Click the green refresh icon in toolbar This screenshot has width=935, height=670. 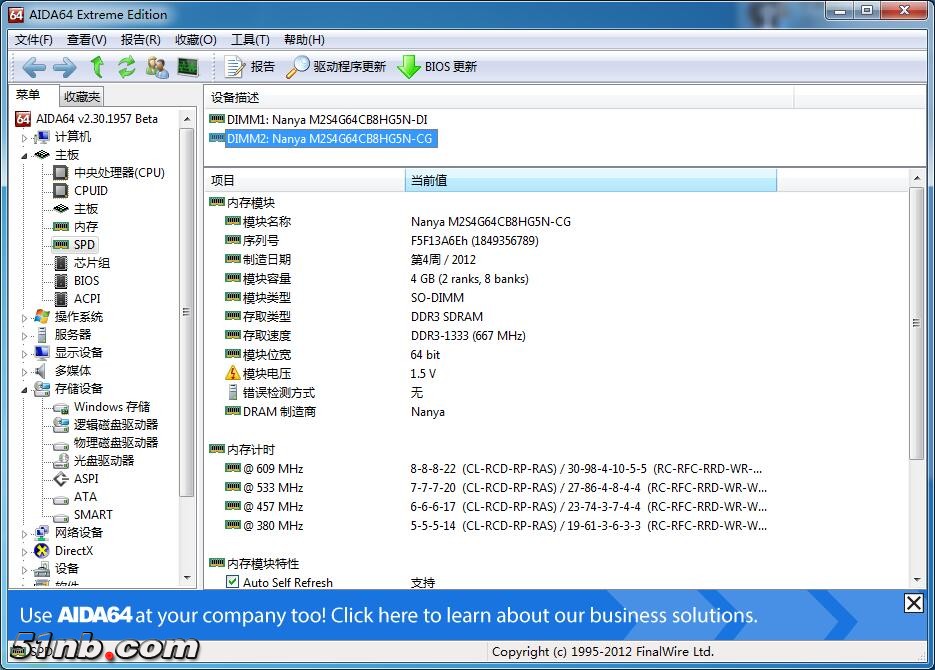point(126,67)
